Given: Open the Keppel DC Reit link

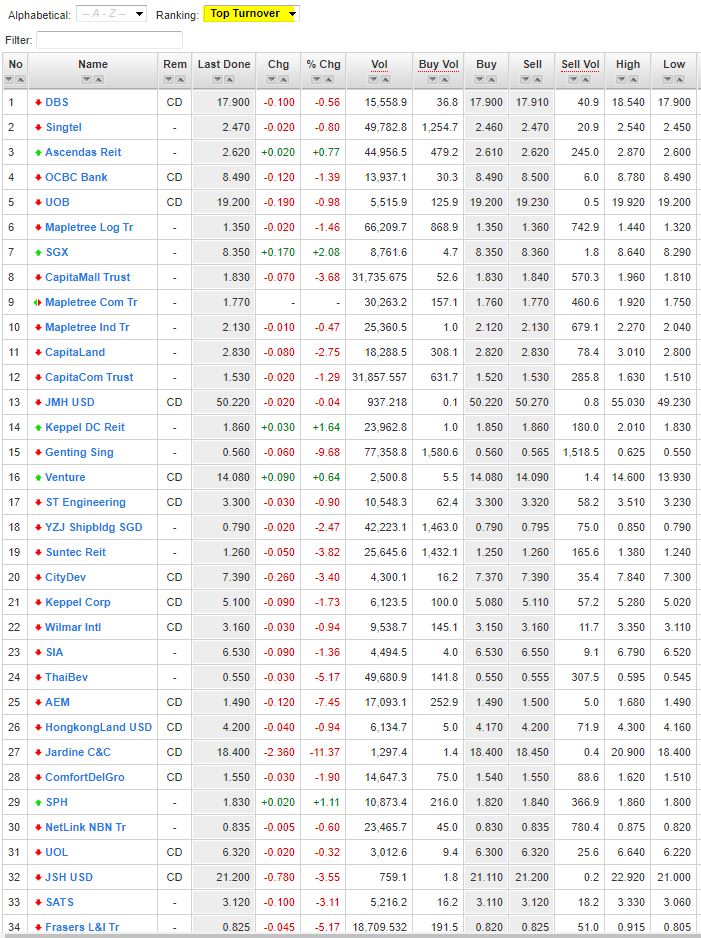Looking at the screenshot, I should point(85,428).
